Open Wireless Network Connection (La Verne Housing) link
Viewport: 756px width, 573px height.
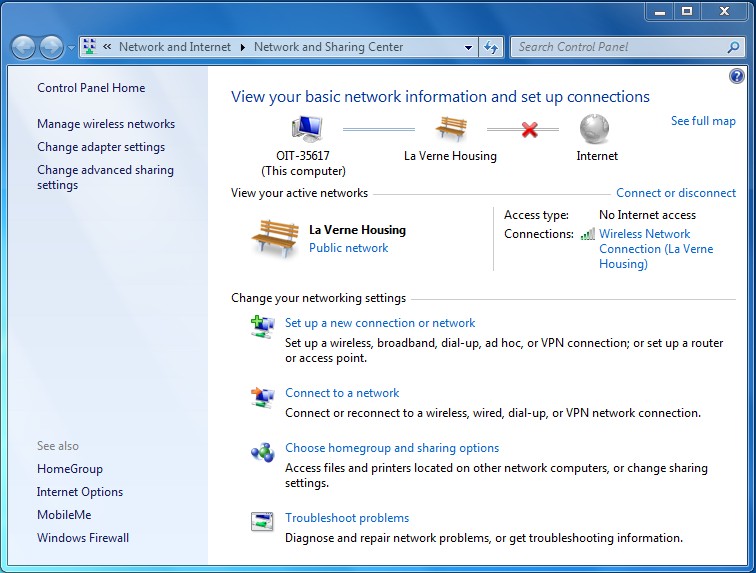pos(656,249)
